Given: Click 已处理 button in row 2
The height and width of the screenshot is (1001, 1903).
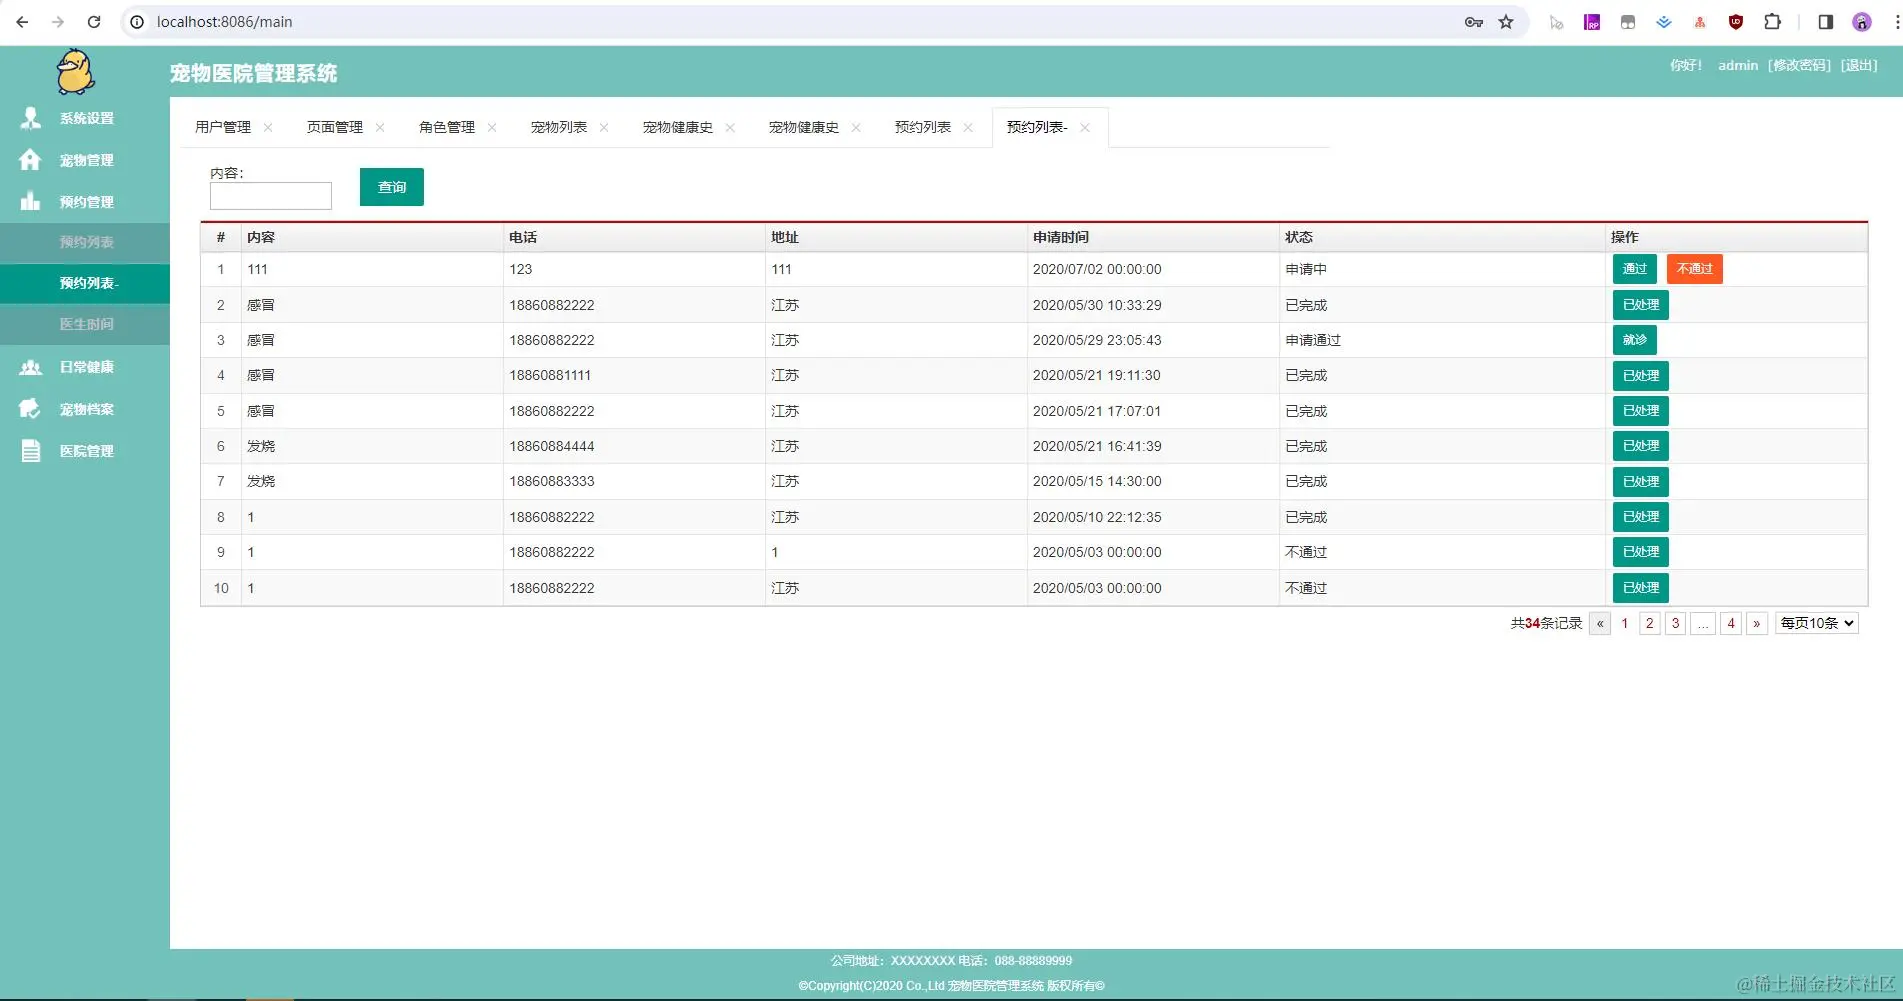Looking at the screenshot, I should [x=1641, y=305].
